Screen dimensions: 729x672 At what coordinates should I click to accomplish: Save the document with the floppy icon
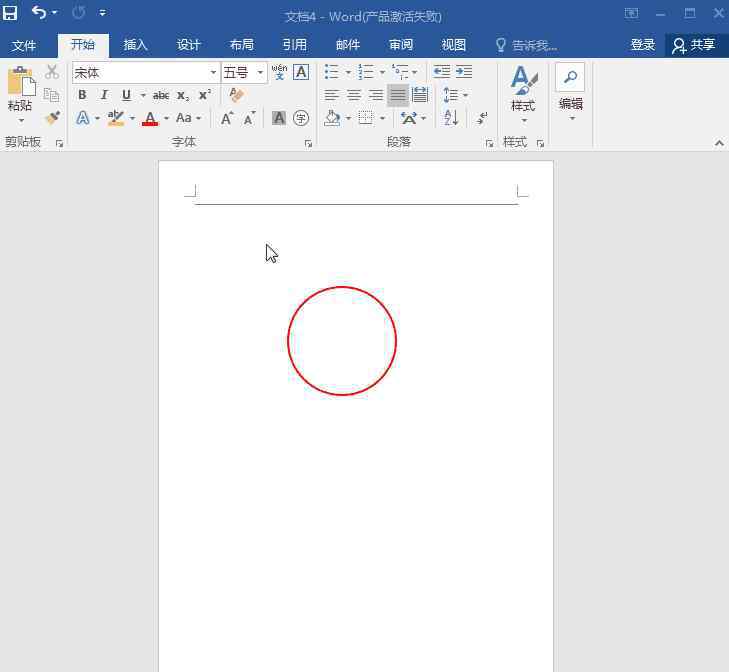pos(10,13)
